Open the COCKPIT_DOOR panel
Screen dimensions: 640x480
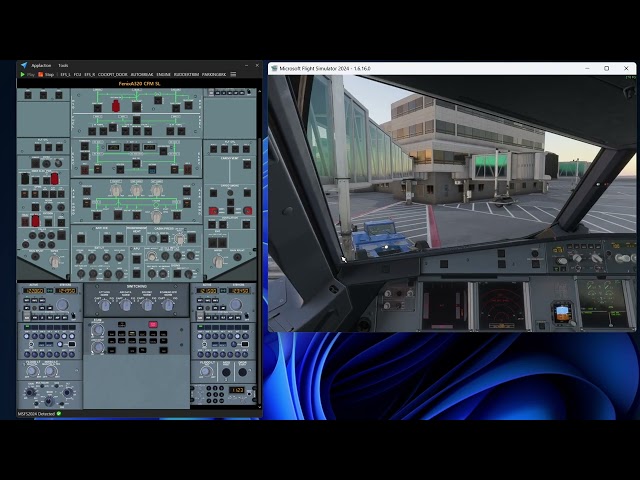point(113,75)
